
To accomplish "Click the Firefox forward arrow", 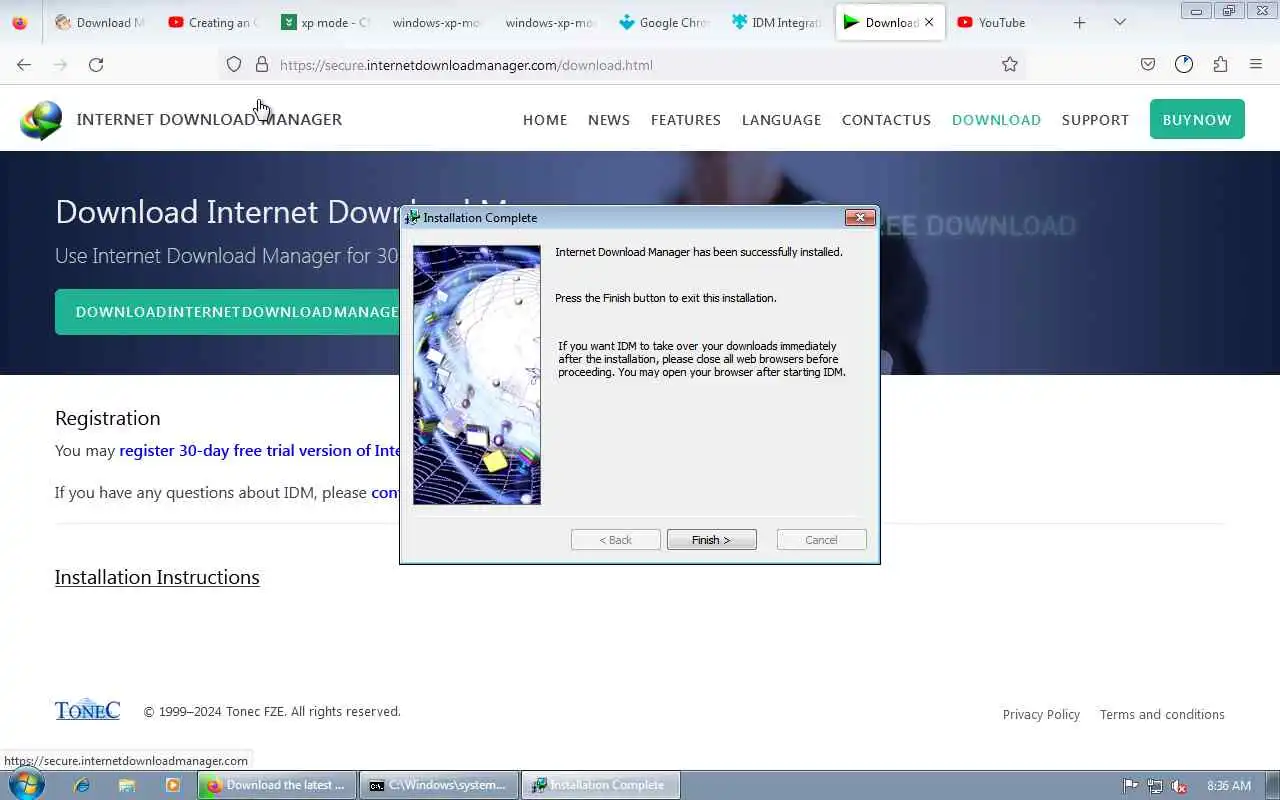I will (x=60, y=64).
